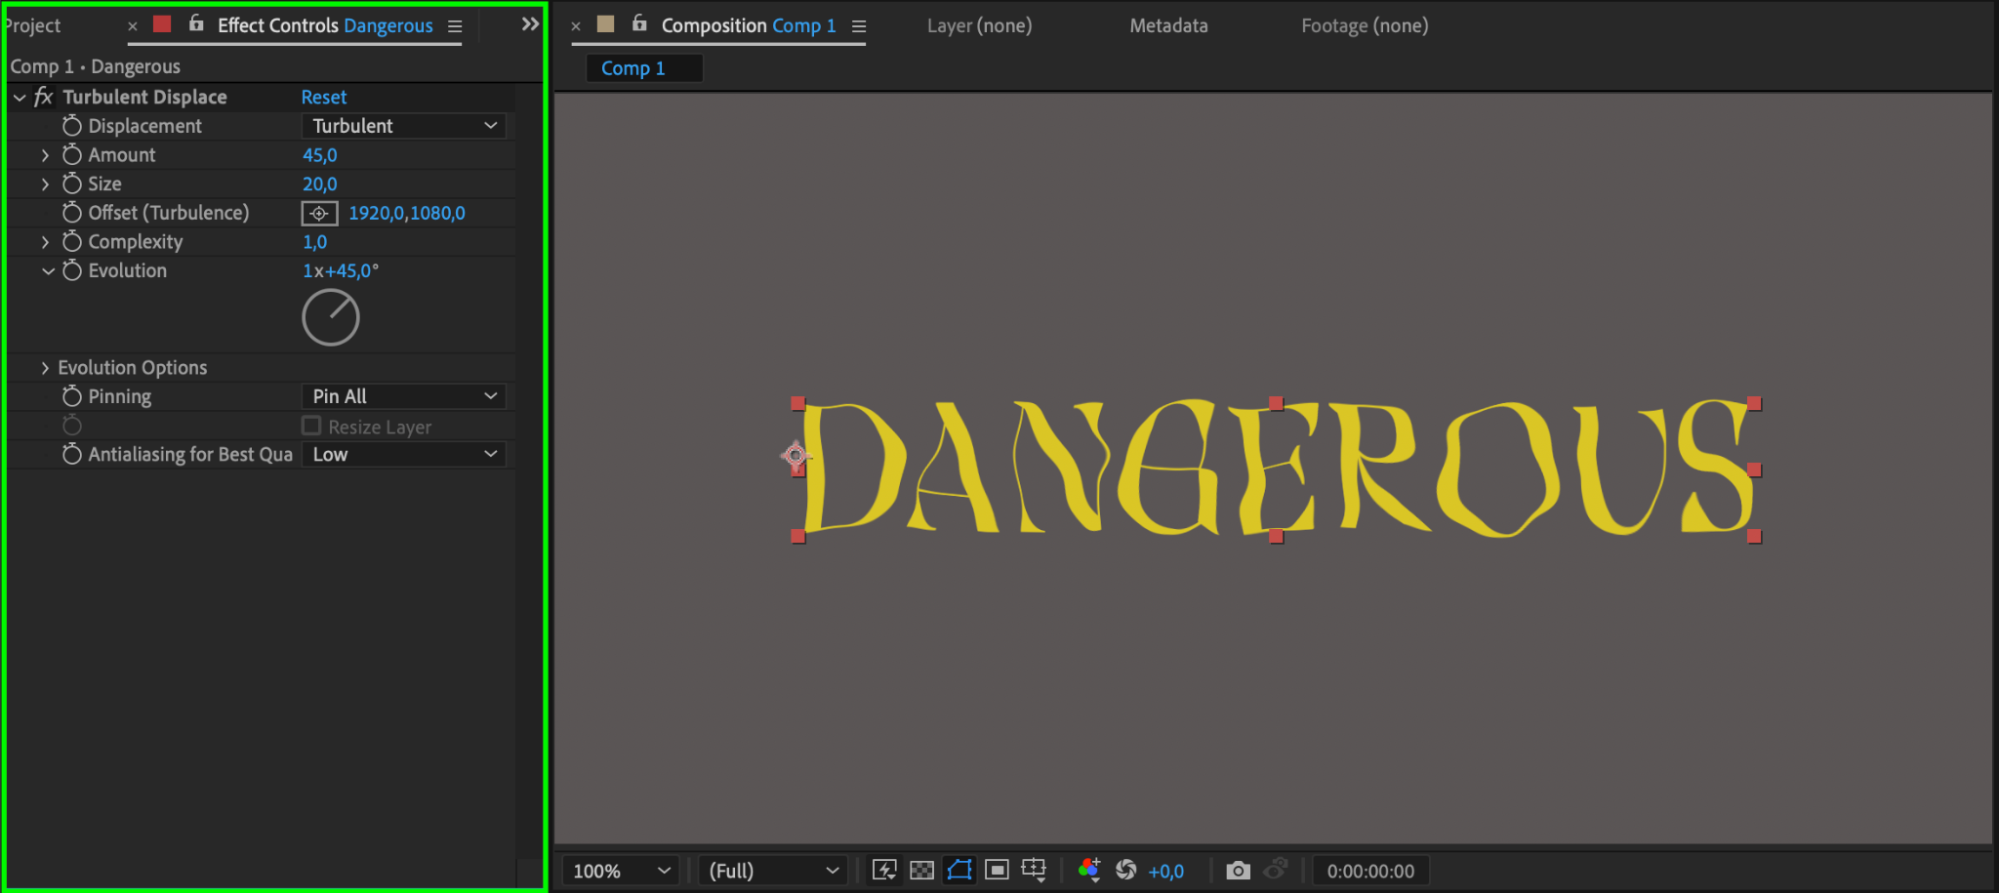Screen dimensions: 1999x894
Task: Toggle the Evolution stopwatch
Action: pyautogui.click(x=72, y=271)
